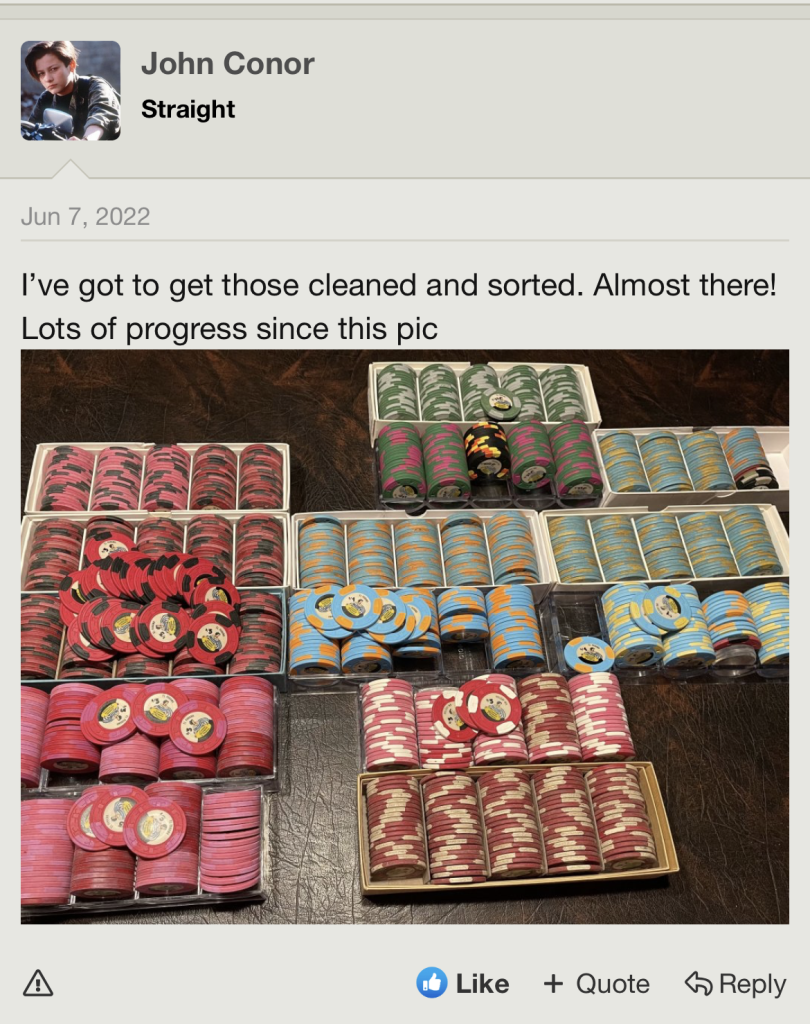Image resolution: width=810 pixels, height=1024 pixels.
Task: Click the curved reply arrow icon
Action: [698, 983]
